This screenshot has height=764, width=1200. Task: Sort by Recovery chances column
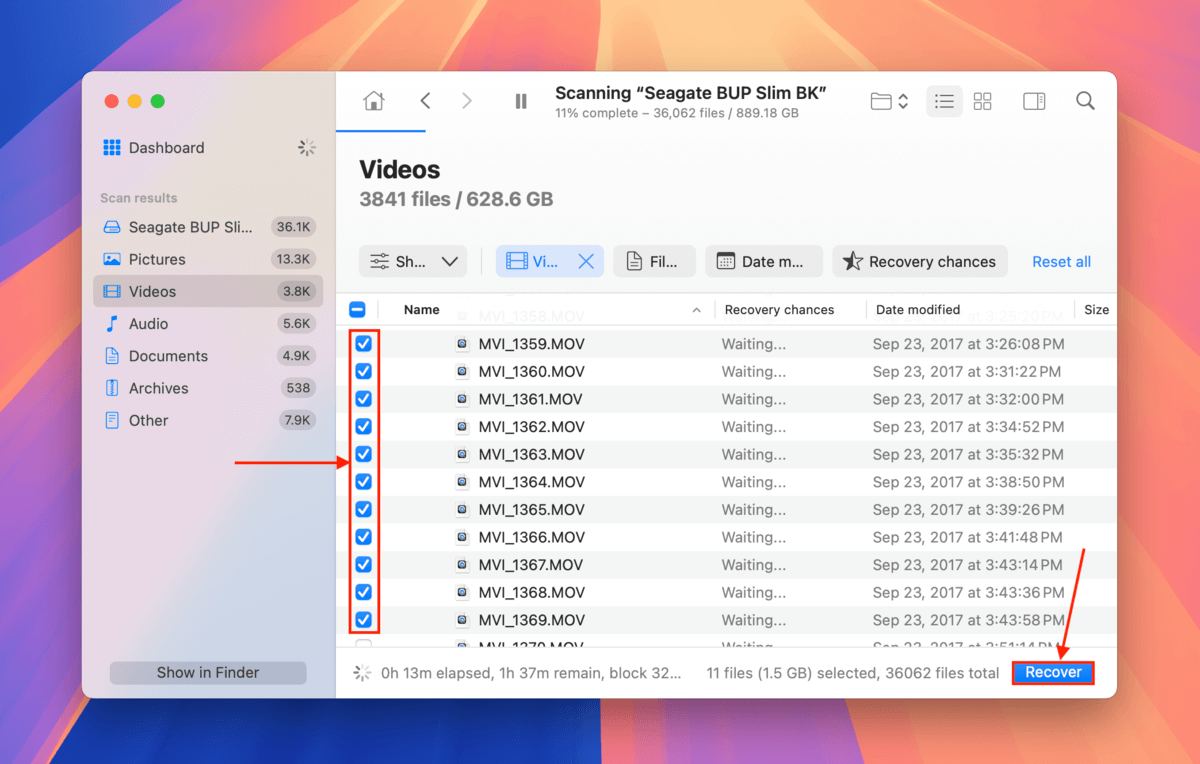(x=779, y=310)
